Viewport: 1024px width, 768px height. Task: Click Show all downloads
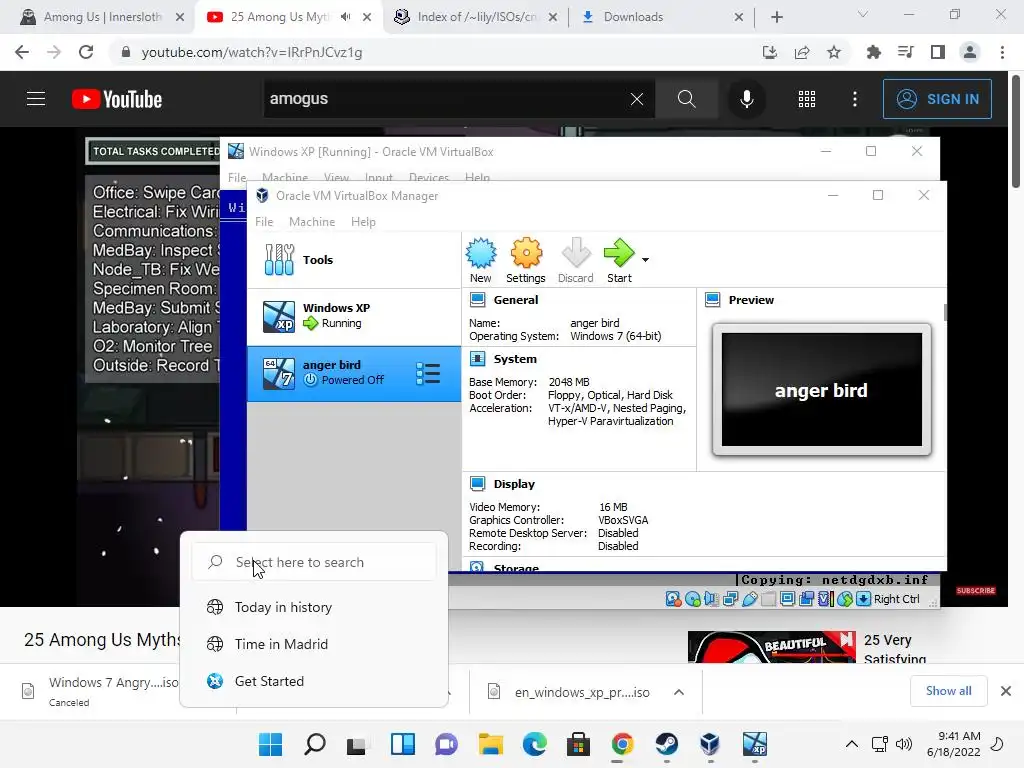click(x=948, y=691)
